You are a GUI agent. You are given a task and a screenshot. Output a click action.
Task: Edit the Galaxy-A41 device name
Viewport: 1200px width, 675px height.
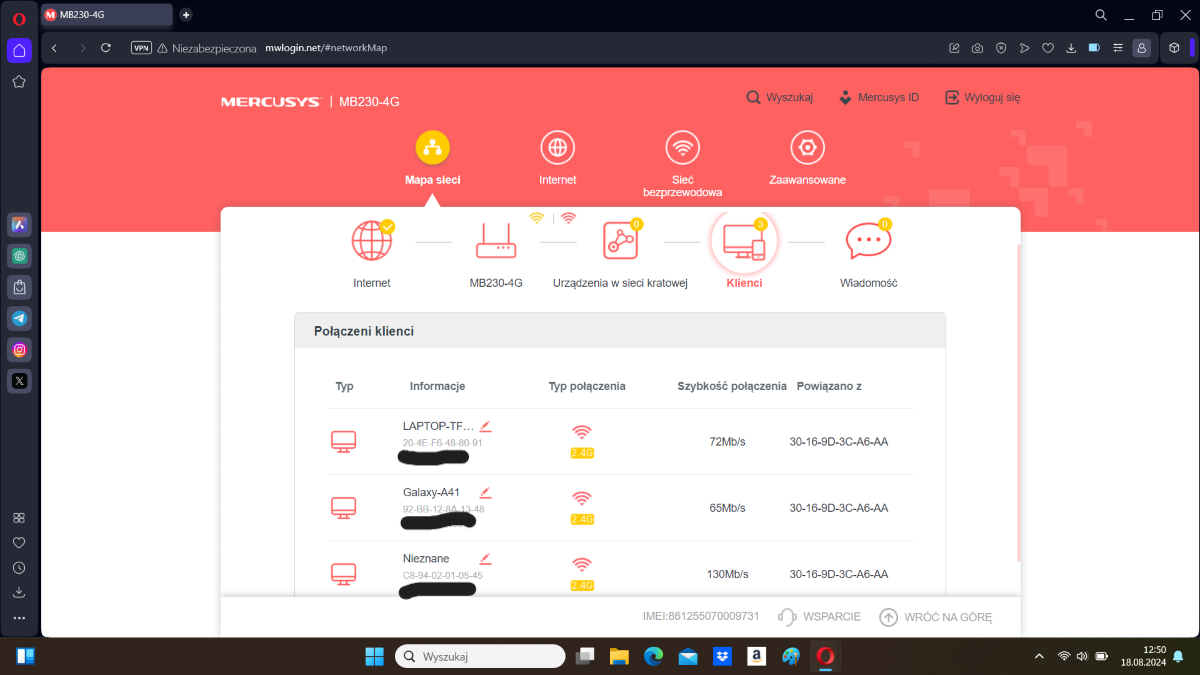click(x=486, y=492)
